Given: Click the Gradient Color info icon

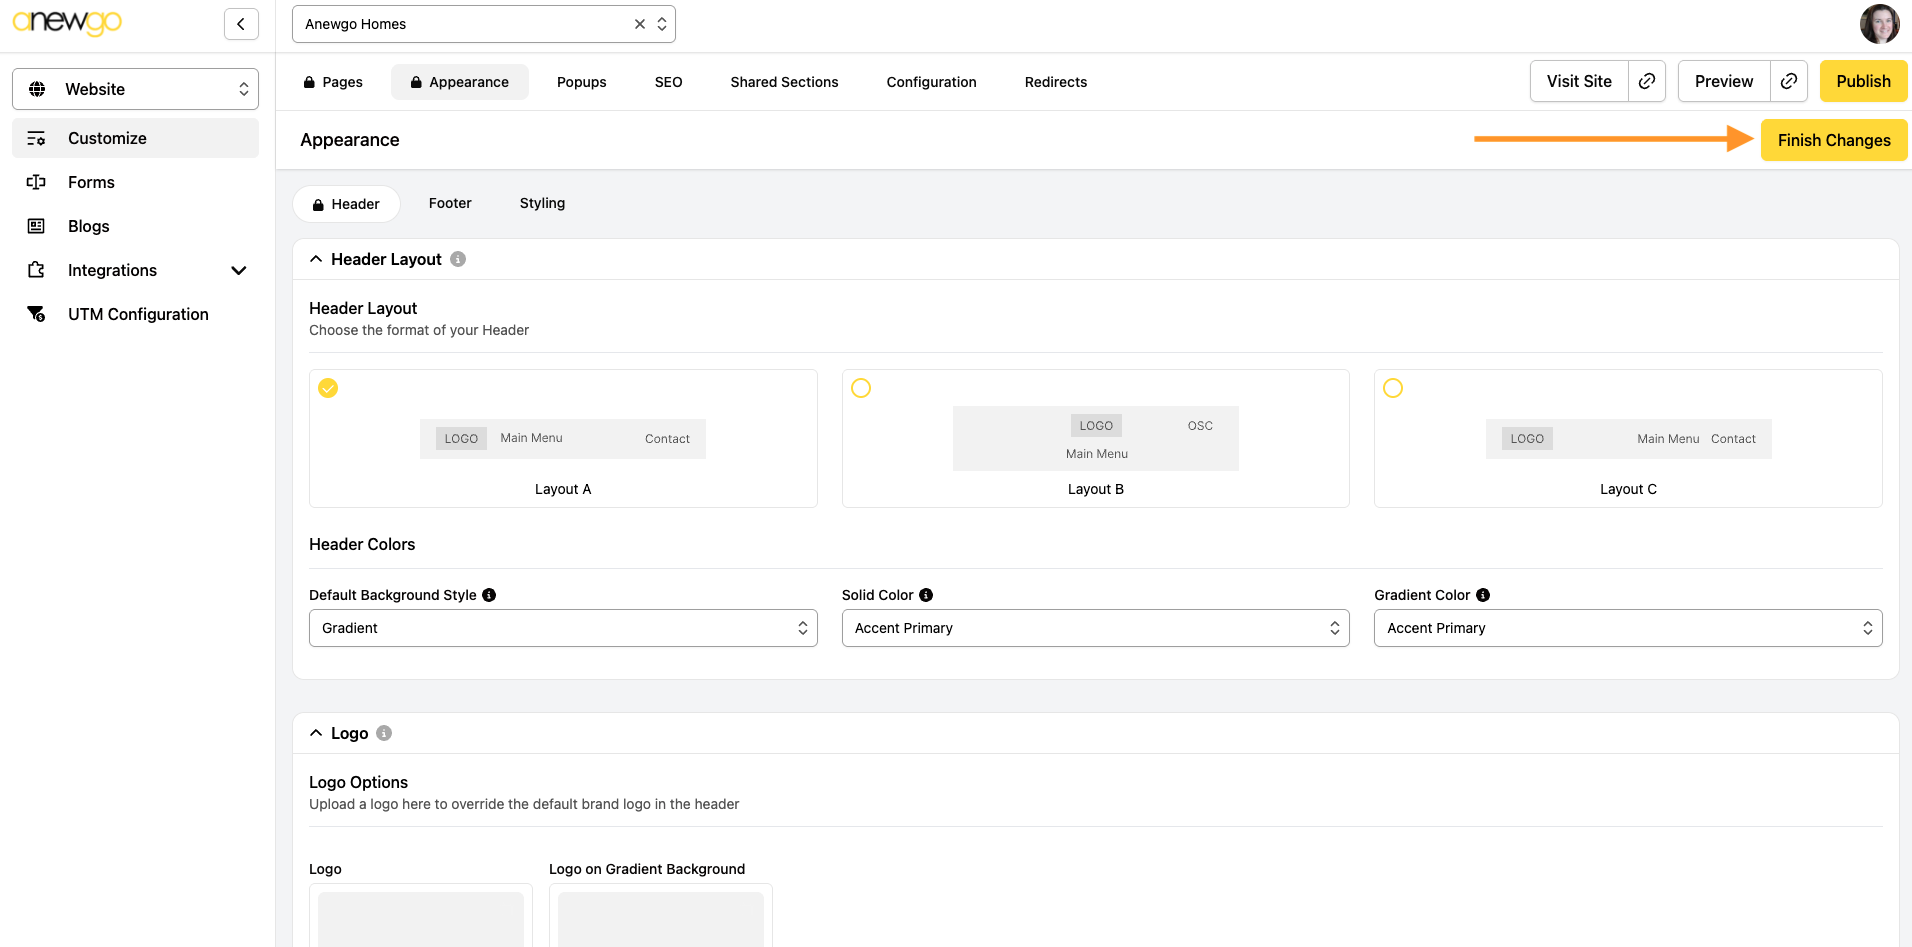Looking at the screenshot, I should (x=1483, y=595).
